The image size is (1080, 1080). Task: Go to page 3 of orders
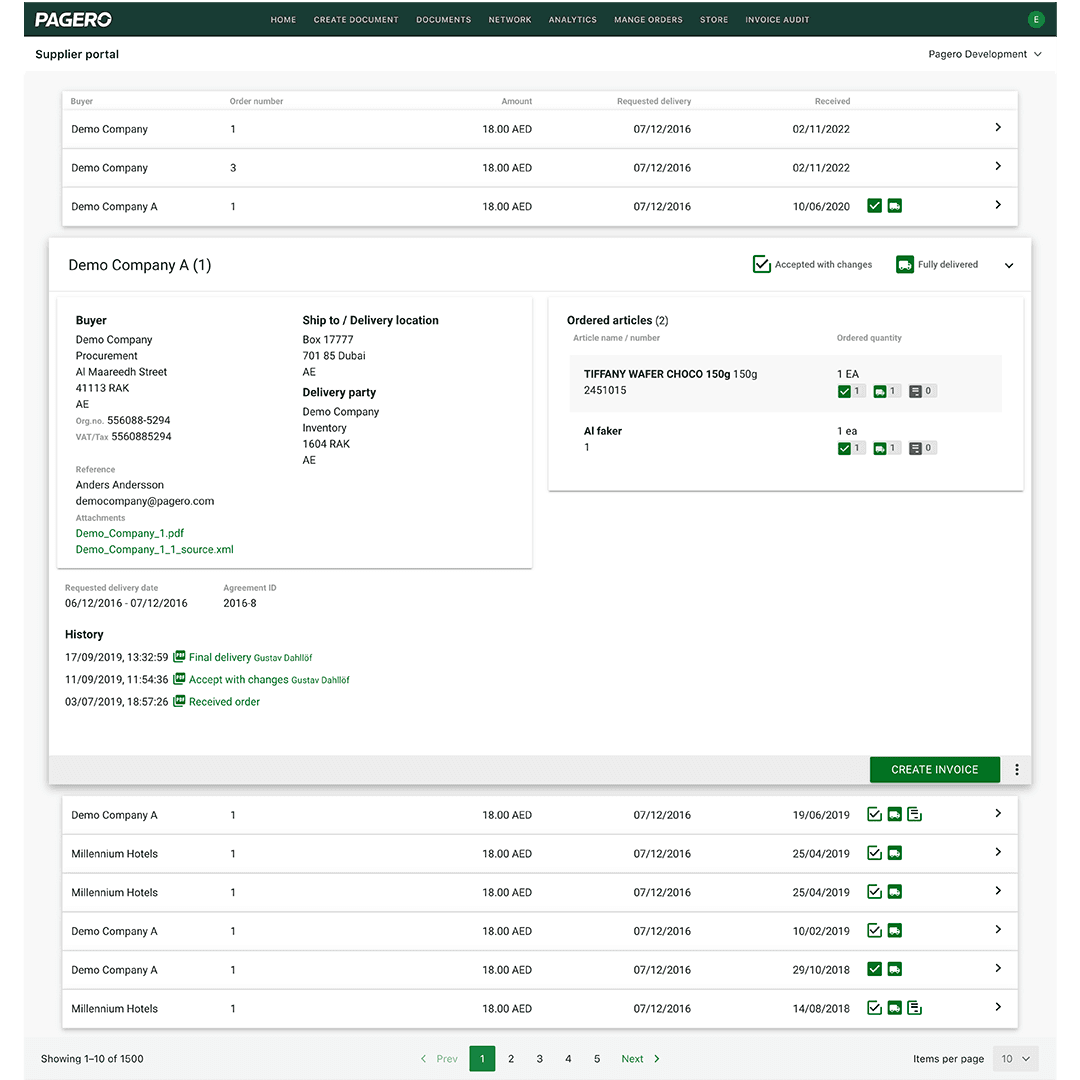coord(539,1059)
